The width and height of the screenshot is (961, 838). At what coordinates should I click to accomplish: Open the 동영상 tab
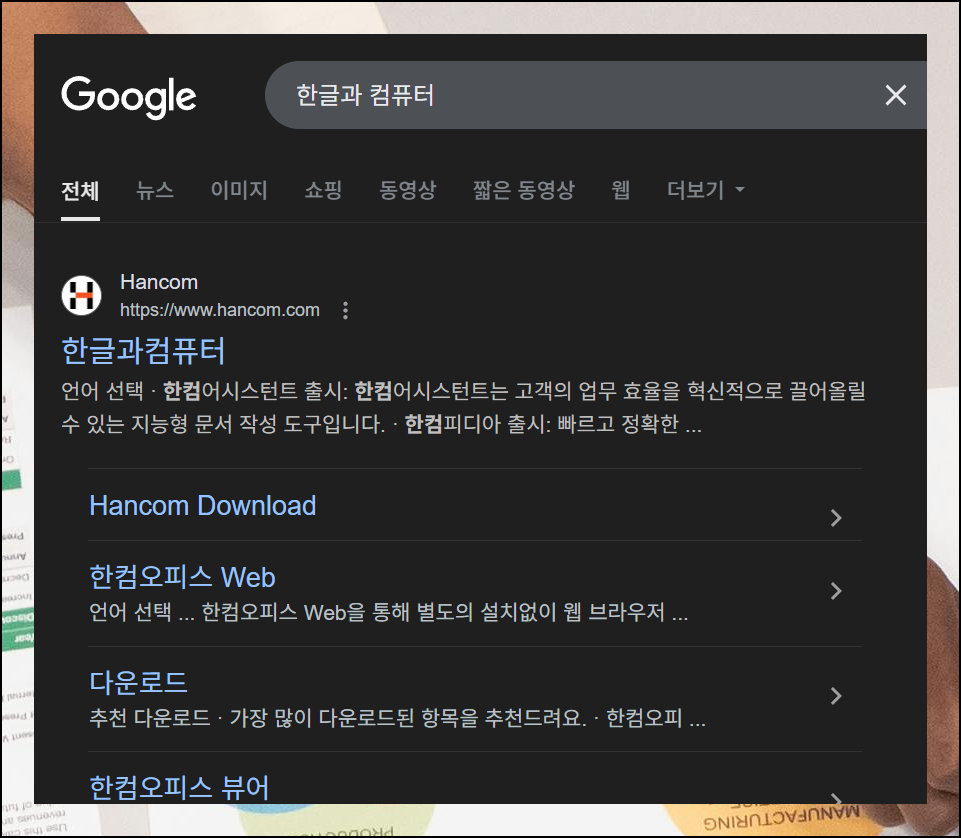click(x=408, y=190)
